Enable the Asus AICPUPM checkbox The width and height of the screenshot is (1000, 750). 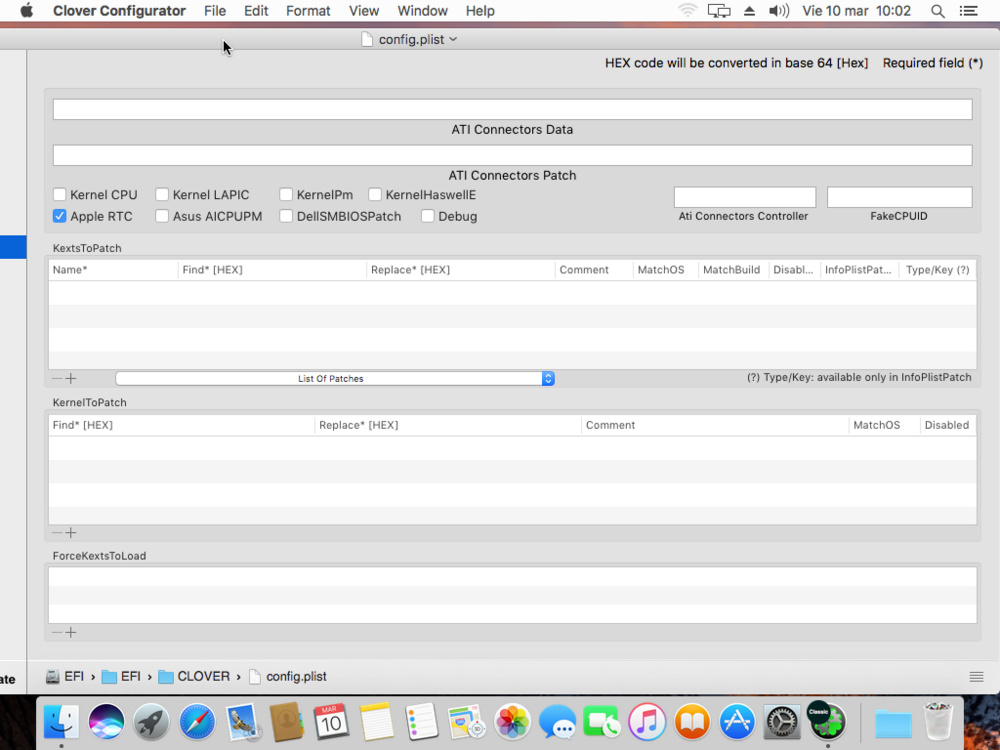tap(162, 216)
